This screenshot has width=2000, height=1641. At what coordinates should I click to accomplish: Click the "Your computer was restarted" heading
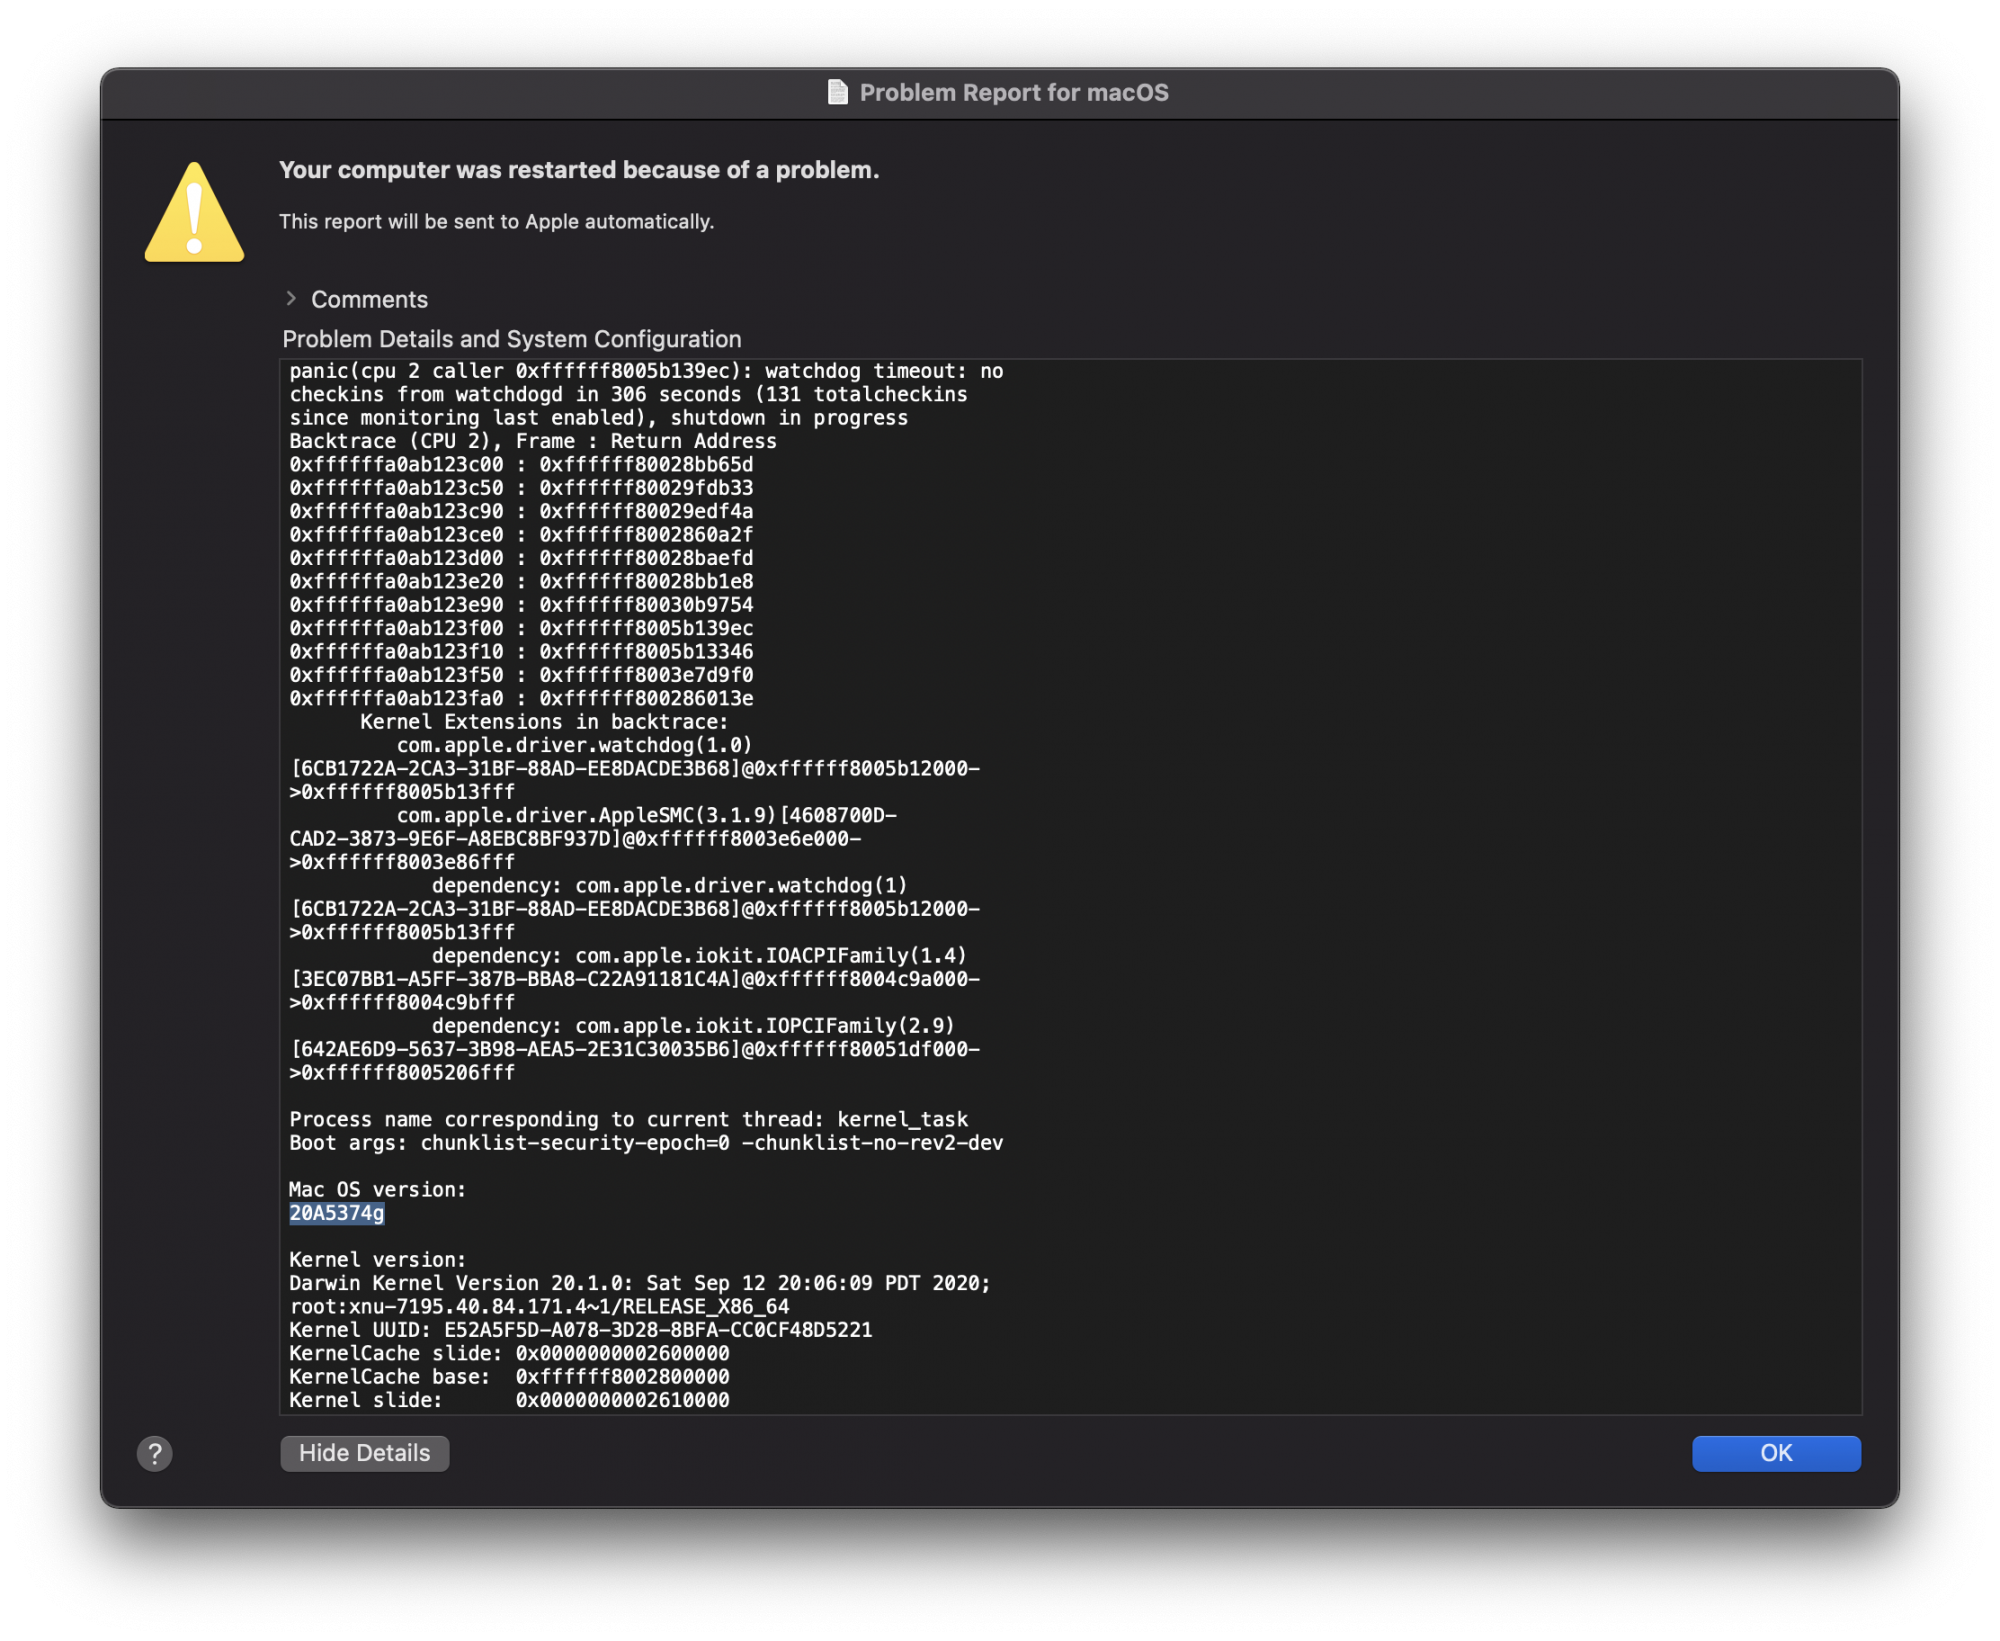pyautogui.click(x=579, y=170)
